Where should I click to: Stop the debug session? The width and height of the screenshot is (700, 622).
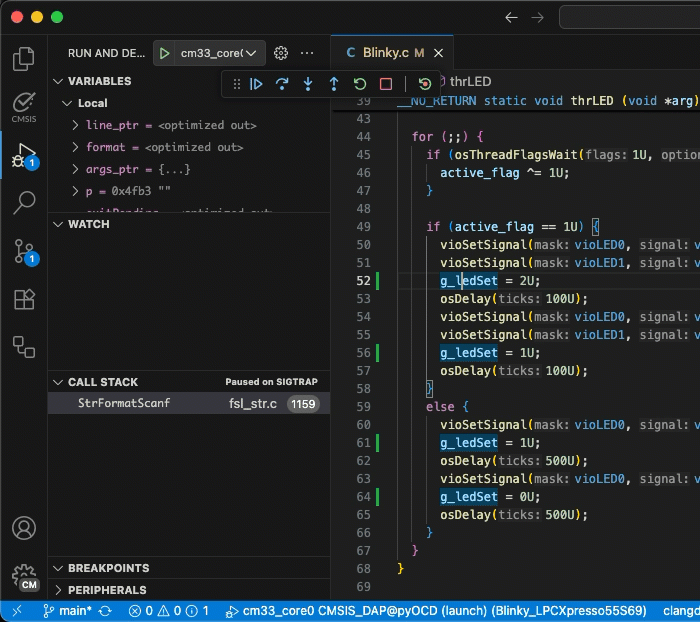point(386,84)
